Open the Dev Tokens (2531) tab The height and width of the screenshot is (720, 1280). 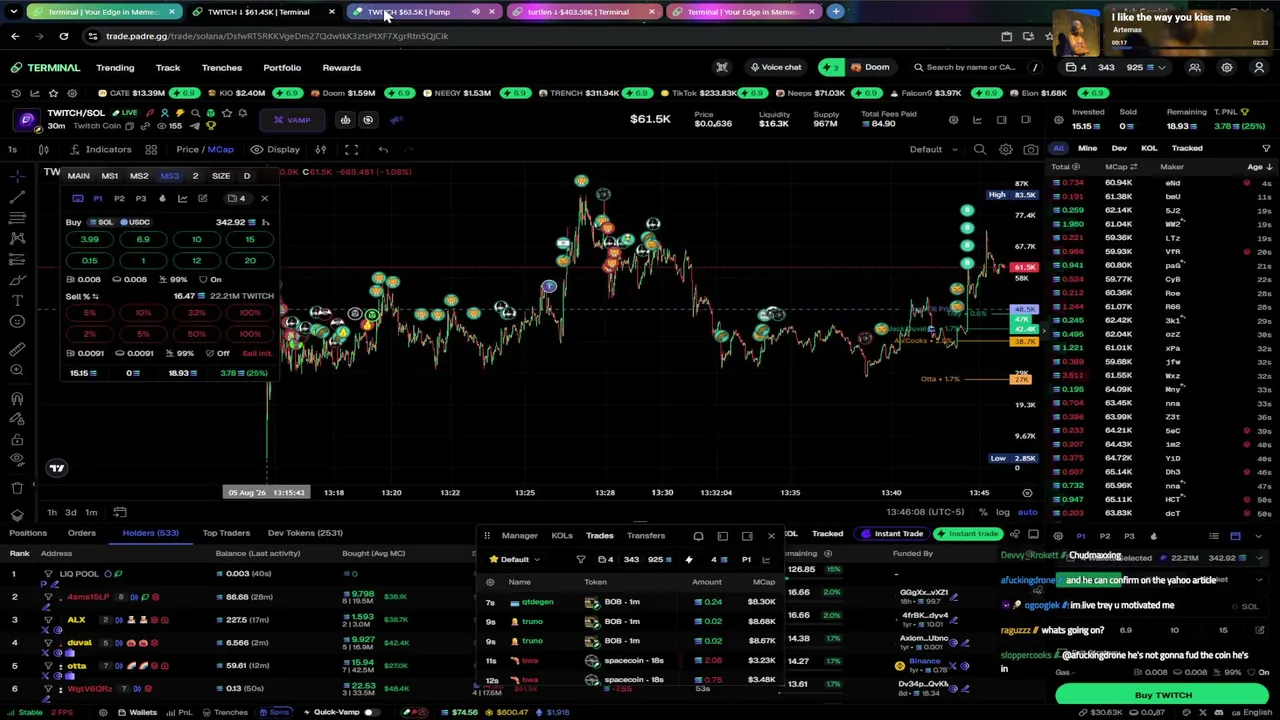[x=305, y=533]
